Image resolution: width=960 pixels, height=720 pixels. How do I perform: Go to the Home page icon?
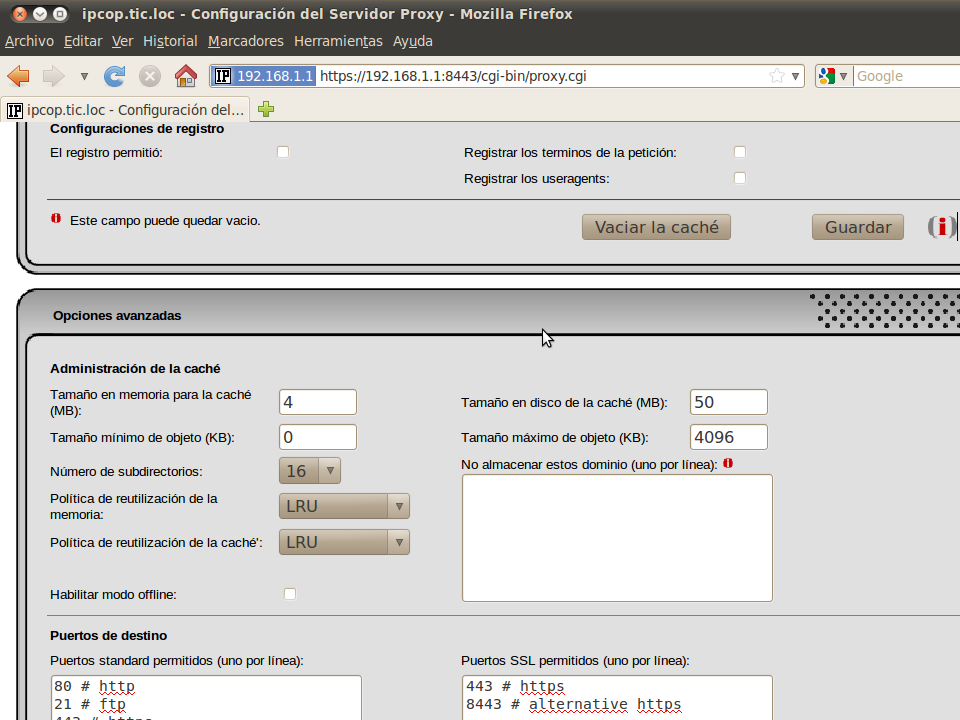click(185, 76)
